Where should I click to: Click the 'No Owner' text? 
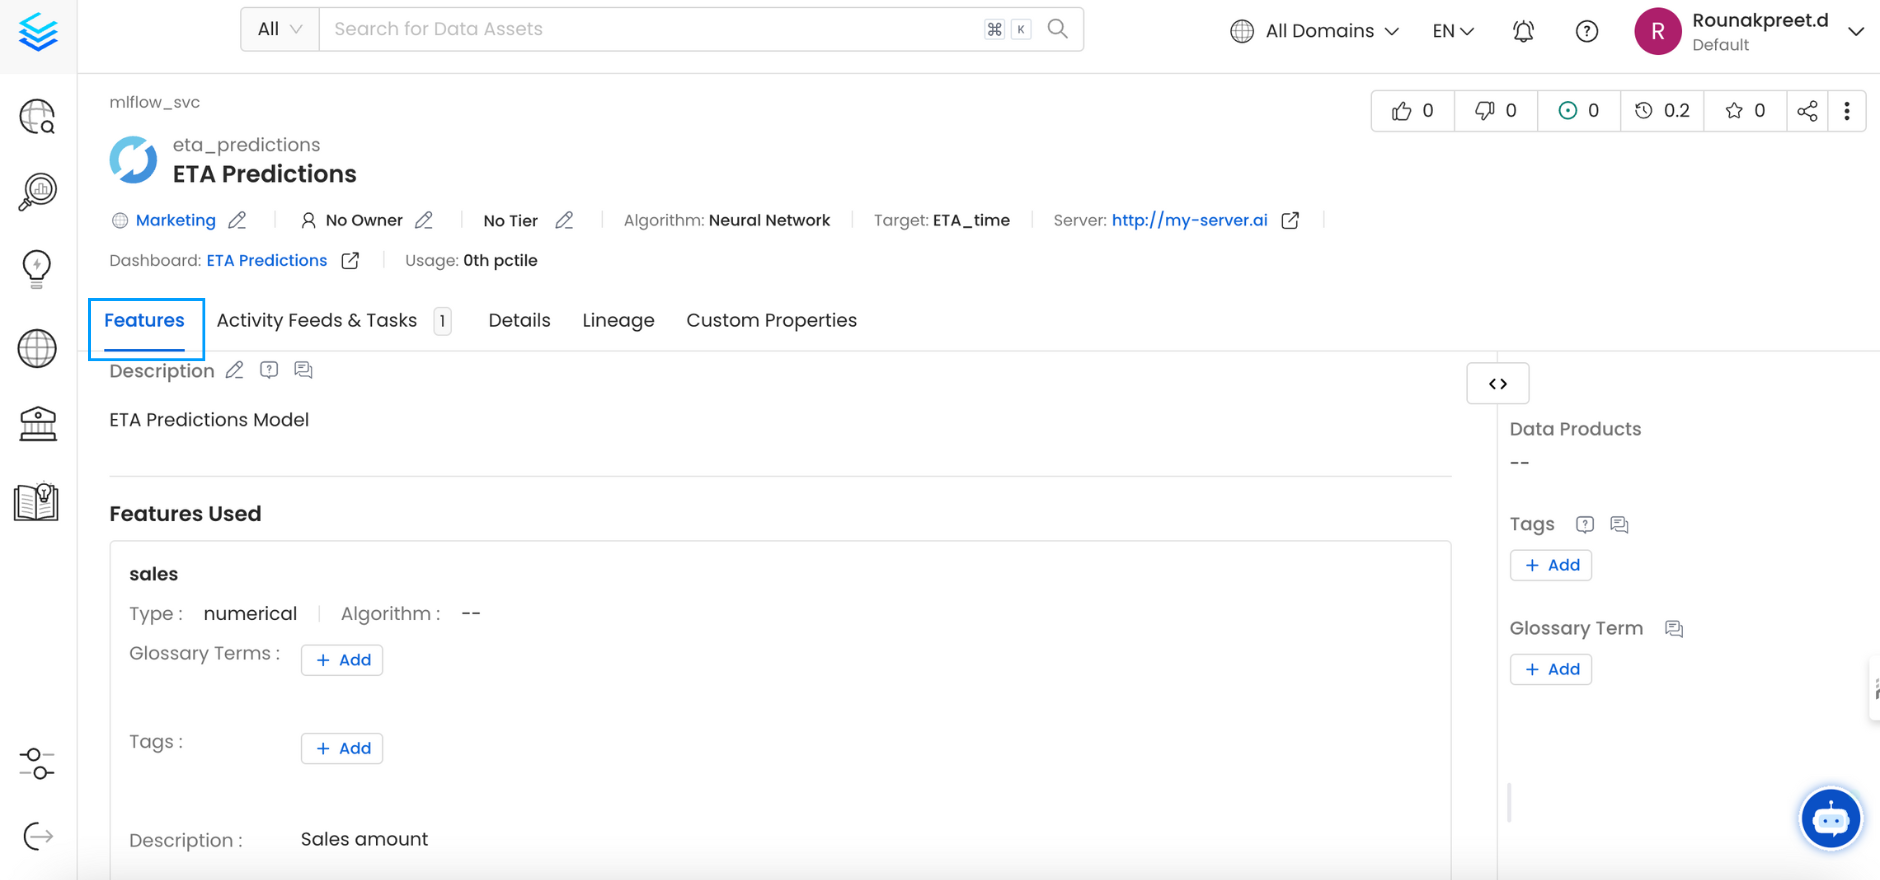[x=364, y=220]
